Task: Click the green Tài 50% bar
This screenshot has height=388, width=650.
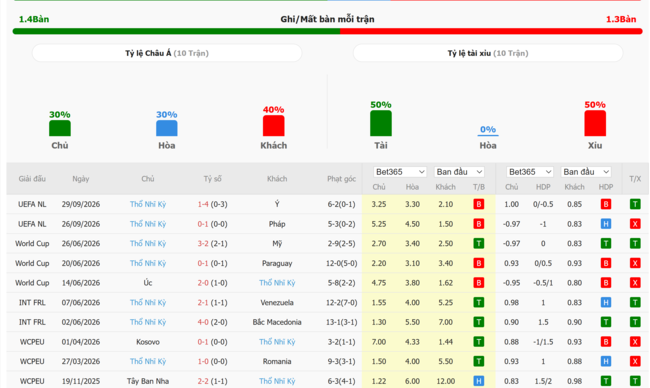Action: tap(381, 123)
